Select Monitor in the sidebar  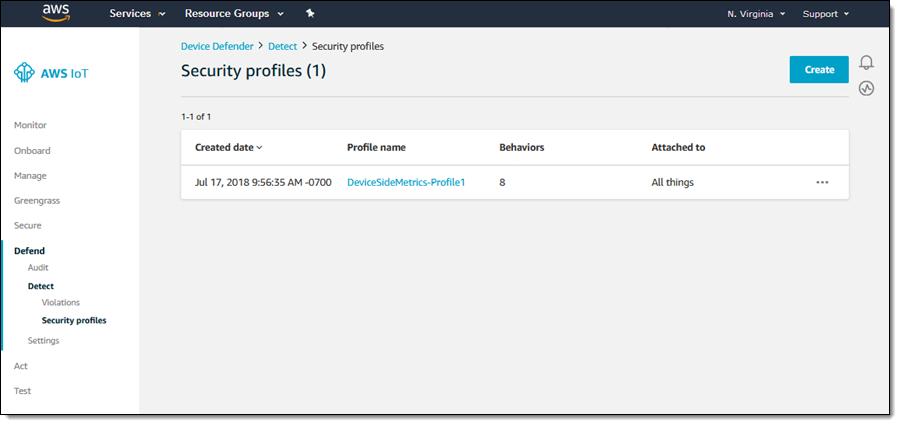(x=30, y=125)
